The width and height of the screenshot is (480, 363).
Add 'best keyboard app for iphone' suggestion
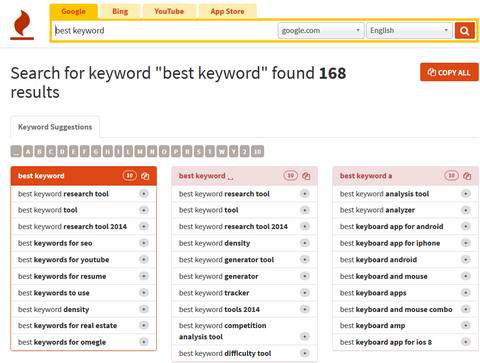466,243
